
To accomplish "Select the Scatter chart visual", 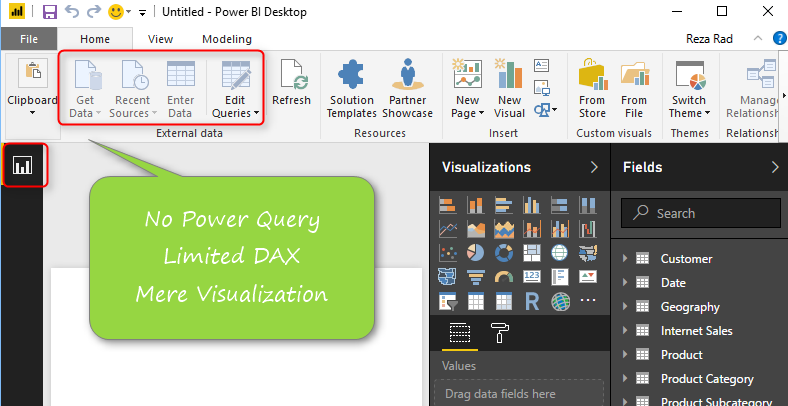I will click(x=448, y=253).
